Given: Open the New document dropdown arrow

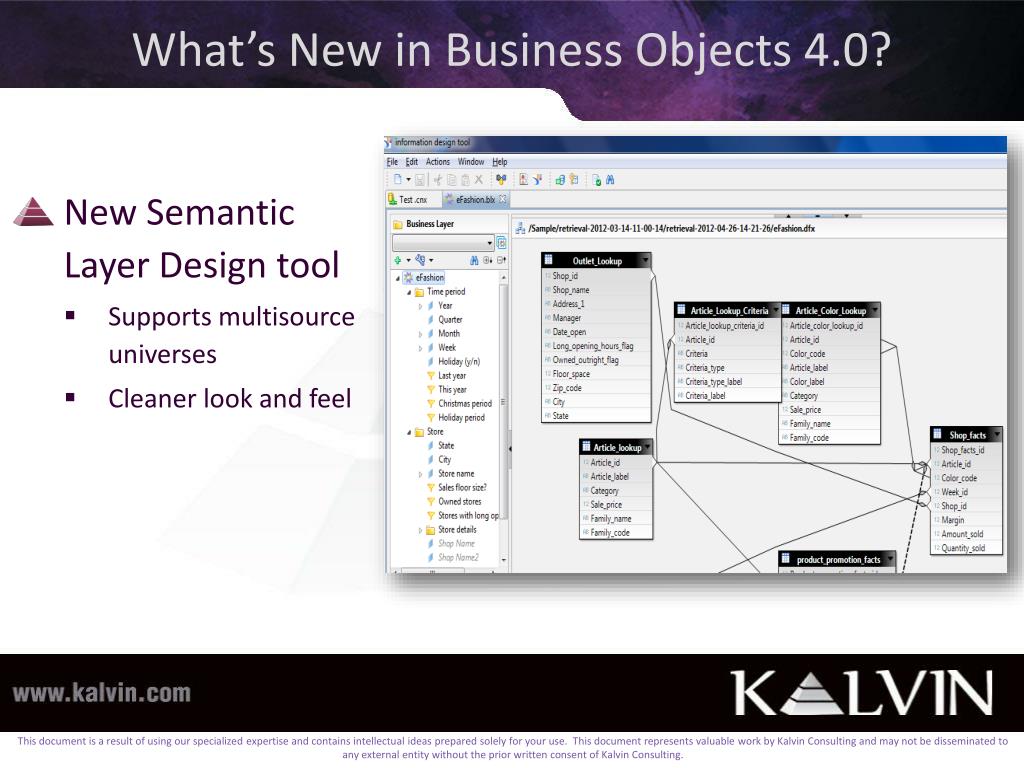Looking at the screenshot, I should pyautogui.click(x=409, y=180).
